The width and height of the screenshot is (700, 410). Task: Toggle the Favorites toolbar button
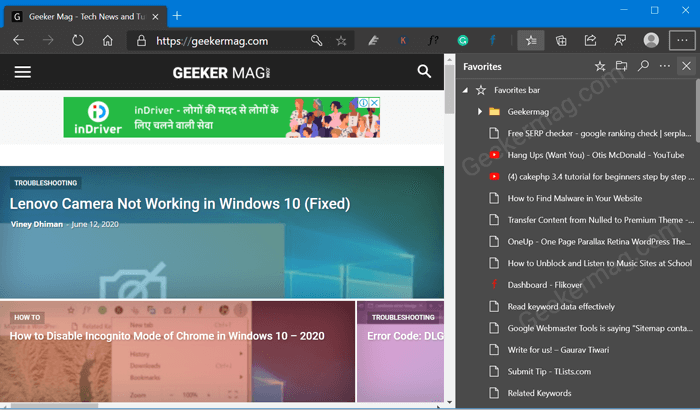tap(531, 41)
